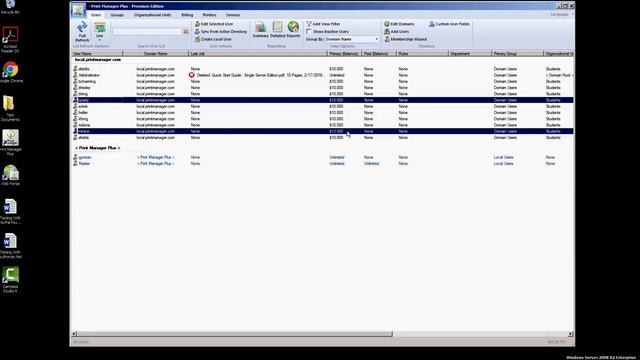Open the Summary report icon
Viewport: 640px width, 360px height.
tap(260, 30)
